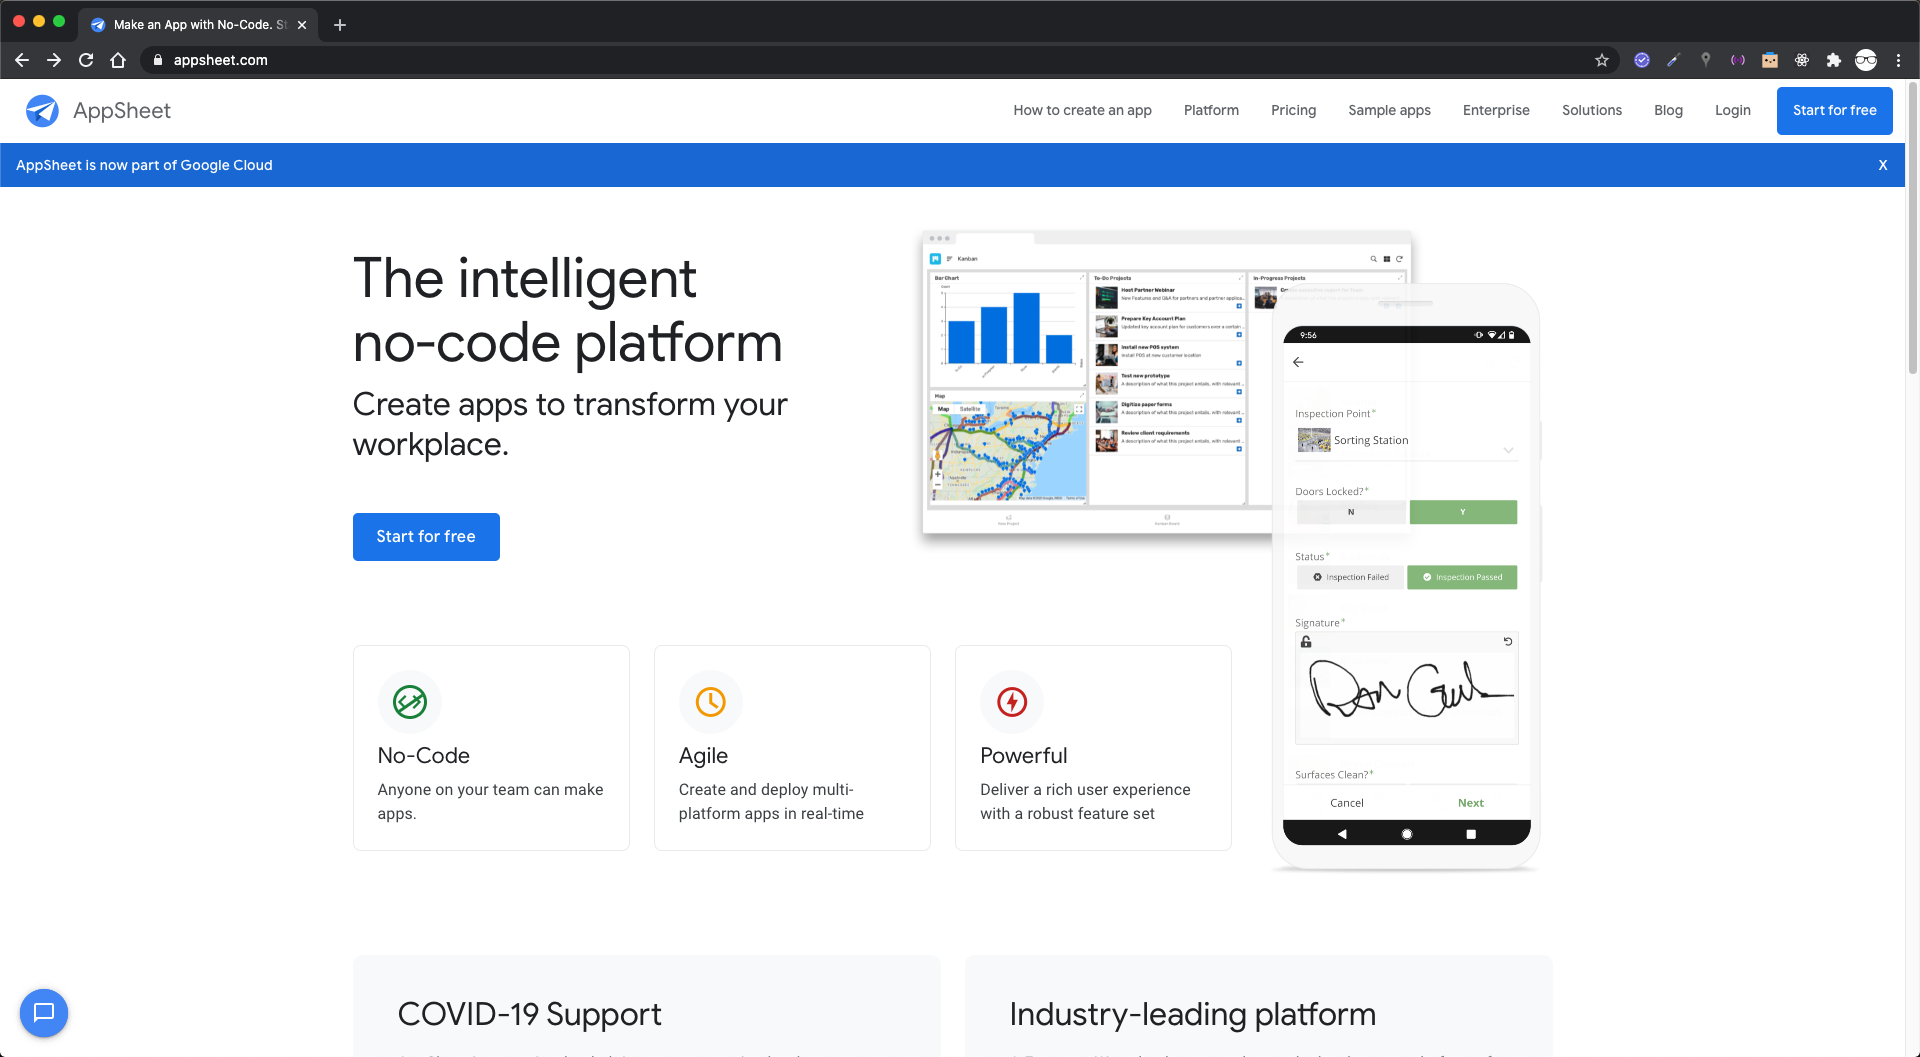The width and height of the screenshot is (1920, 1057).
Task: Click the pen extension icon
Action: (x=1674, y=60)
